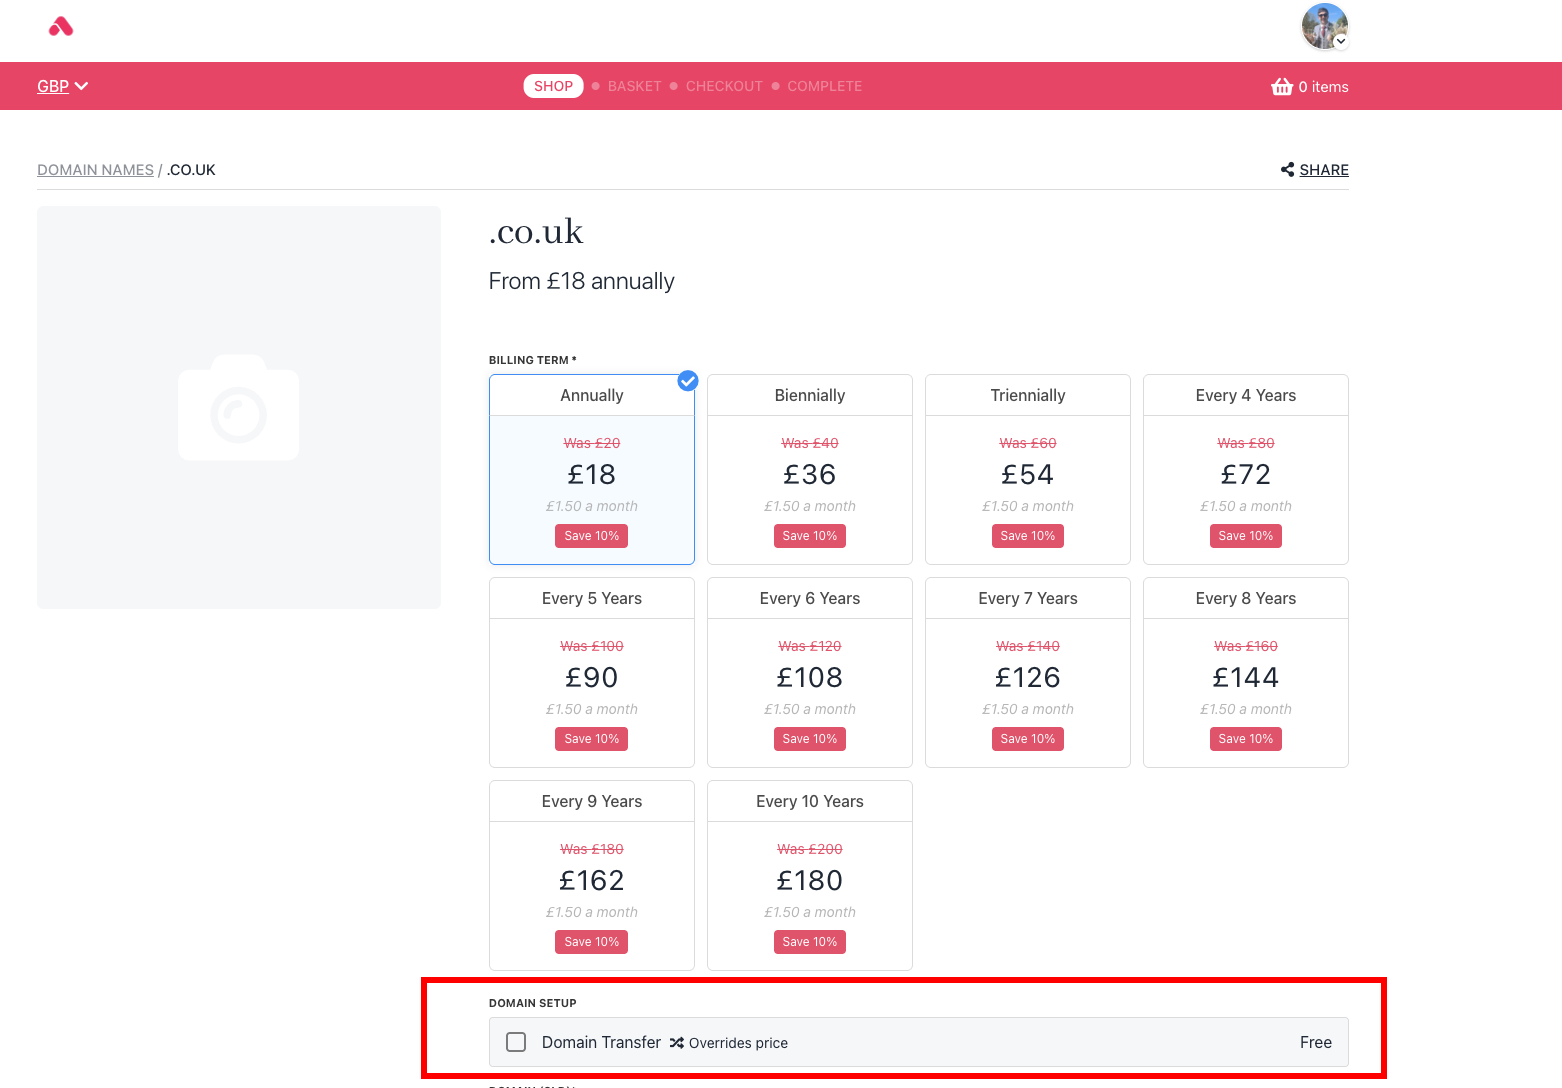Screen dimensions: 1562x1088
Task: Go to DOMAIN NAMES breadcrumb
Action: pyautogui.click(x=95, y=170)
